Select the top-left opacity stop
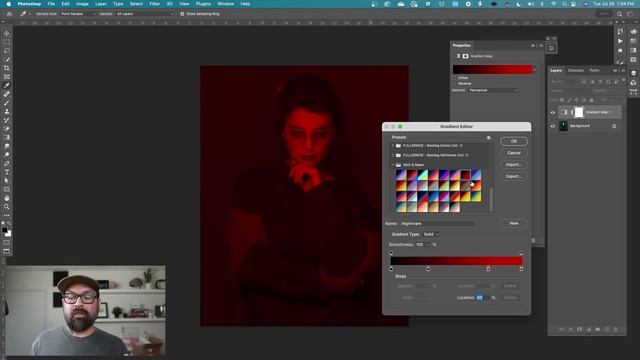This screenshot has width=640, height=360. (391, 253)
